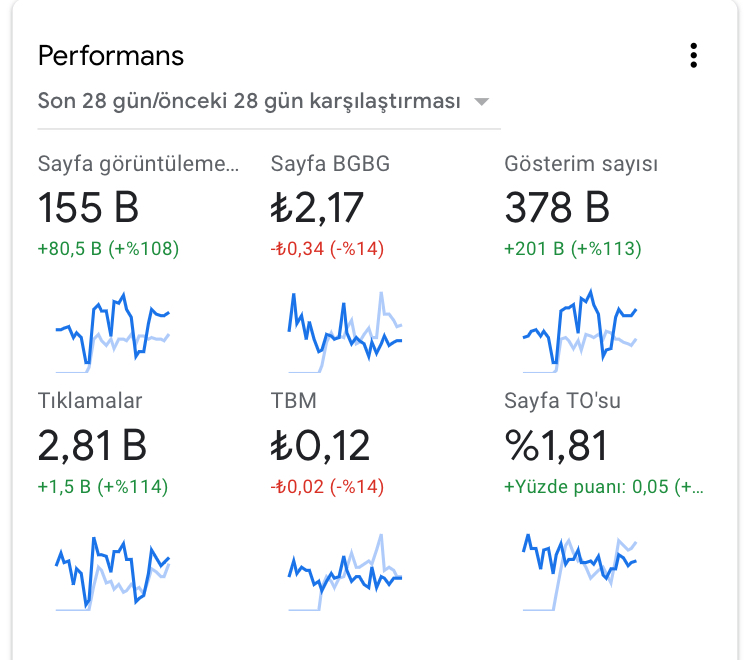750x660 pixels.
Task: Select the Sayfa BGBG metric label
Action: [x=330, y=164]
